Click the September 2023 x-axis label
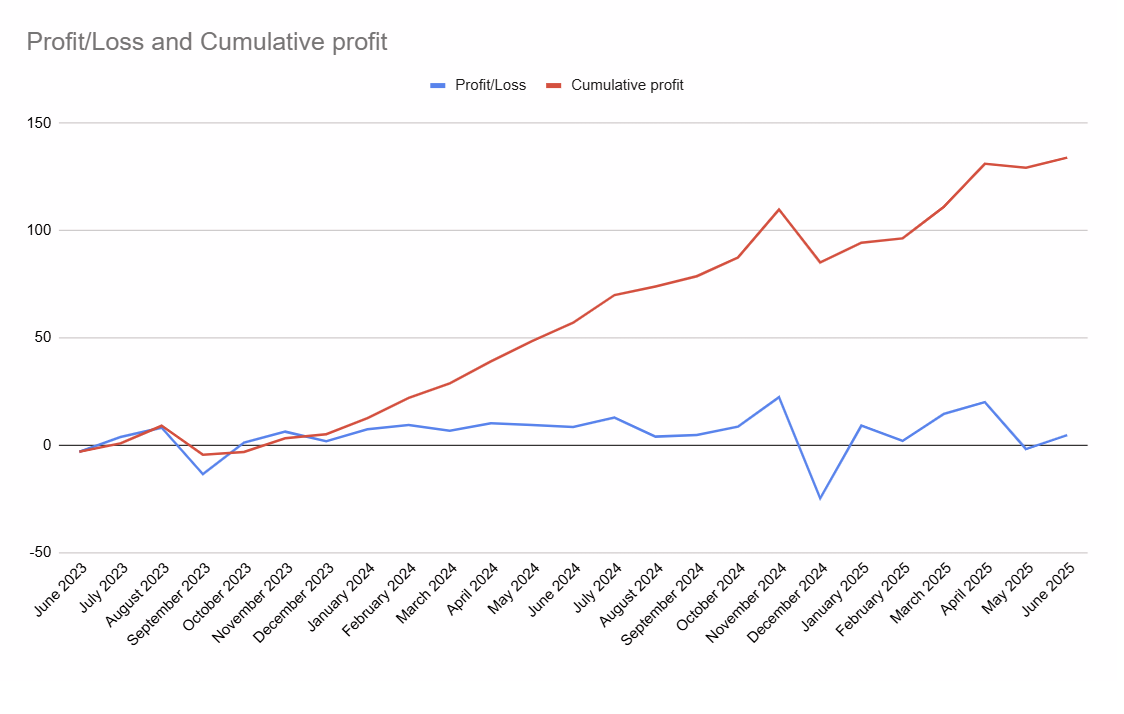Image resolution: width=1124 pixels, height=714 pixels. pyautogui.click(x=170, y=602)
